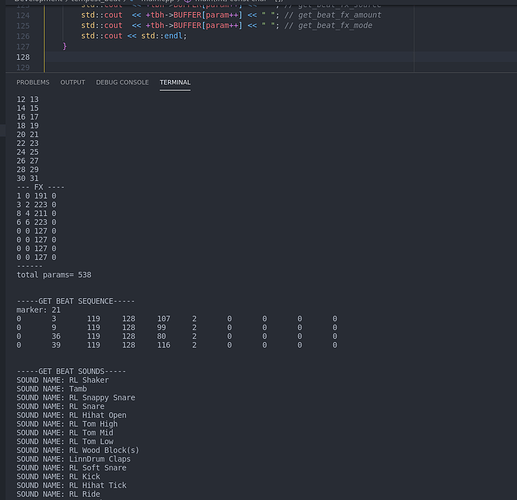Show the DEBUG CONSOLE tab
517x500 pixels.
[x=122, y=82]
